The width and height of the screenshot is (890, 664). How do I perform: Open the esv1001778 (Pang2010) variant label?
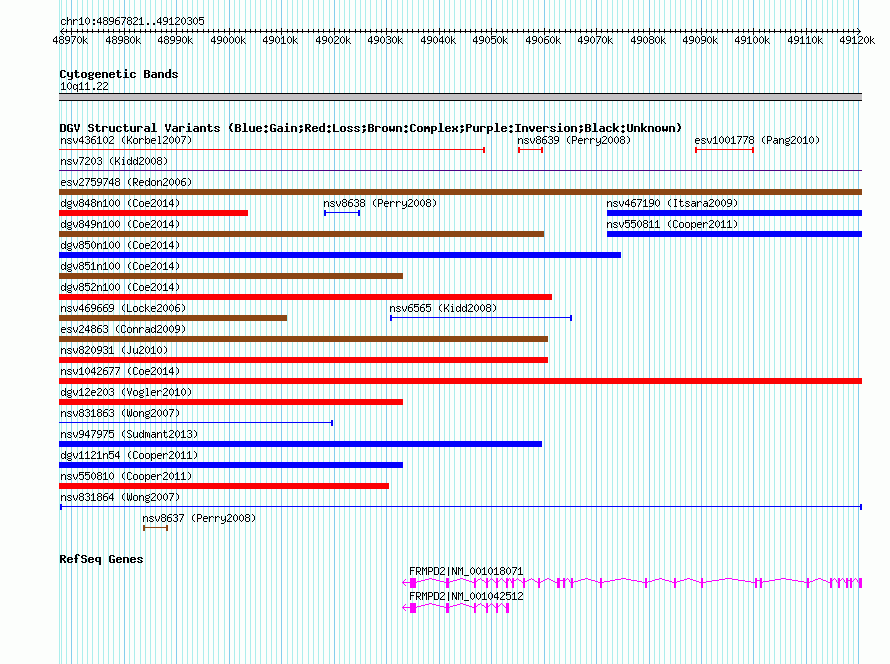pos(757,140)
